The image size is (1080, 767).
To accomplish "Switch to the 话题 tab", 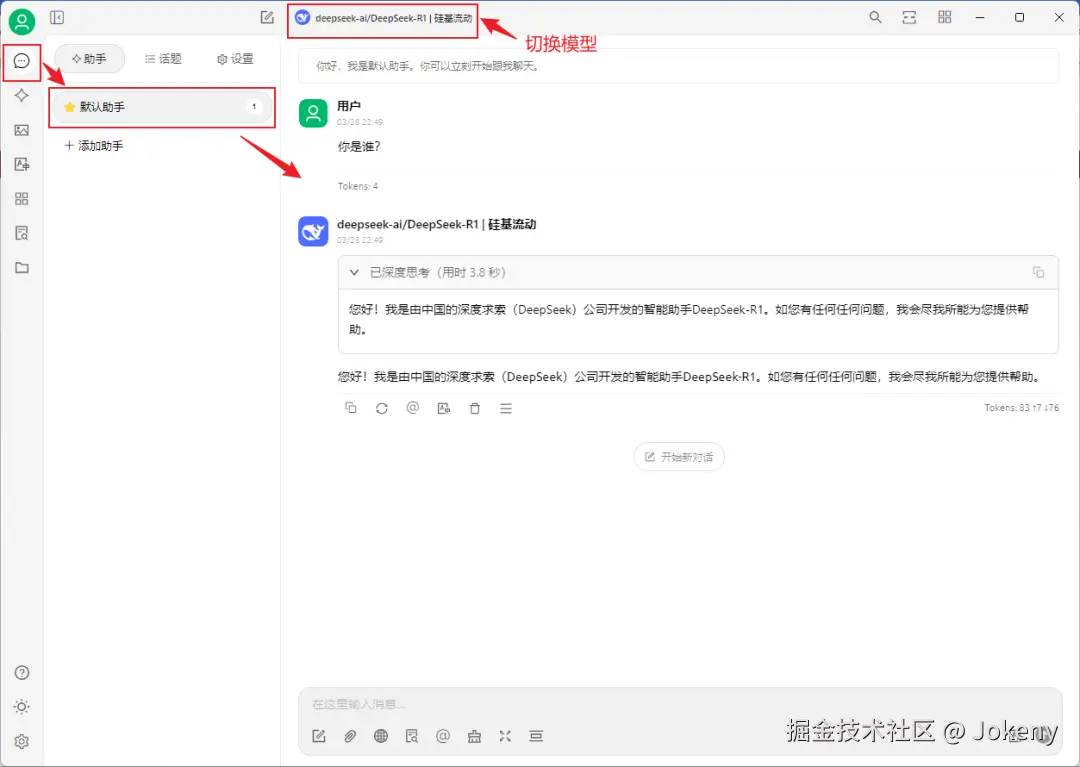I will click(x=163, y=59).
